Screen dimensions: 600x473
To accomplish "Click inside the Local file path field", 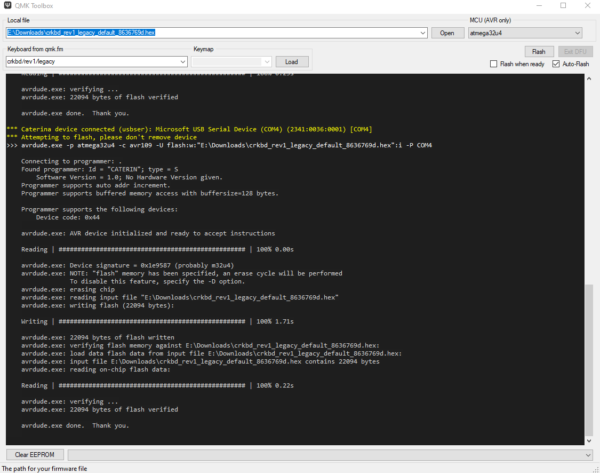I will pos(200,33).
